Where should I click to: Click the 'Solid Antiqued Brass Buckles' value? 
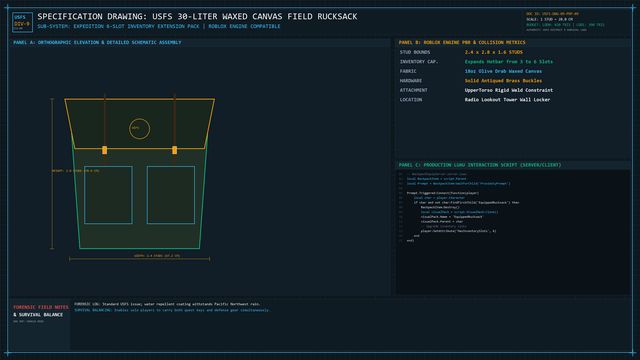[x=503, y=81]
